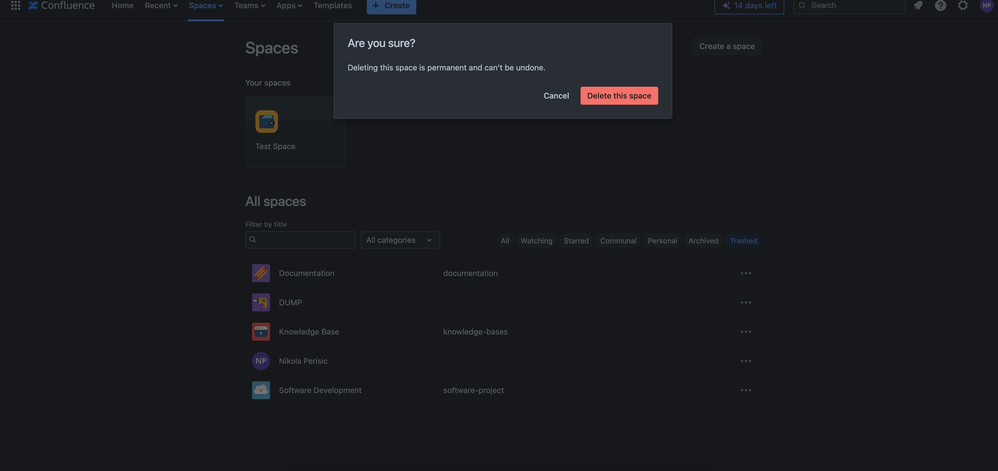Open the Software Development space link
Screen dimensions: 998x471
click(x=320, y=390)
